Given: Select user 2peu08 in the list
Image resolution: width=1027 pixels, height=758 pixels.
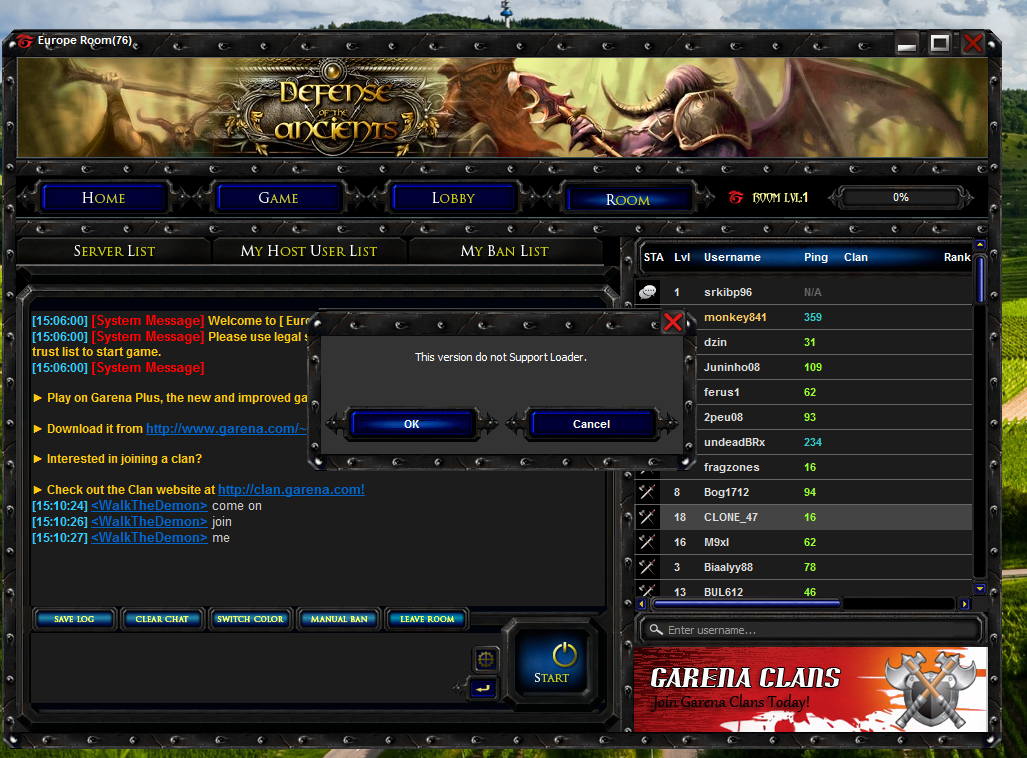Looking at the screenshot, I should tap(832, 417).
